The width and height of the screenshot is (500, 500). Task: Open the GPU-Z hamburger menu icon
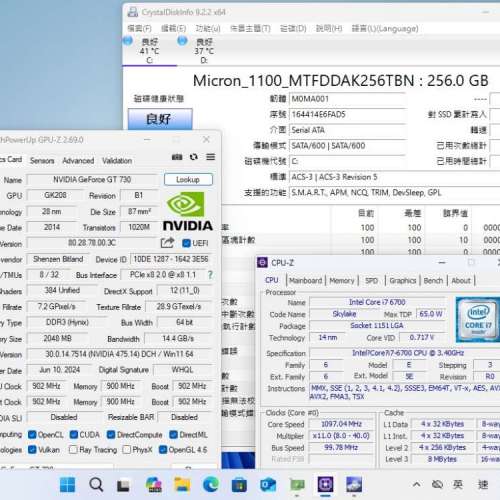(210, 157)
